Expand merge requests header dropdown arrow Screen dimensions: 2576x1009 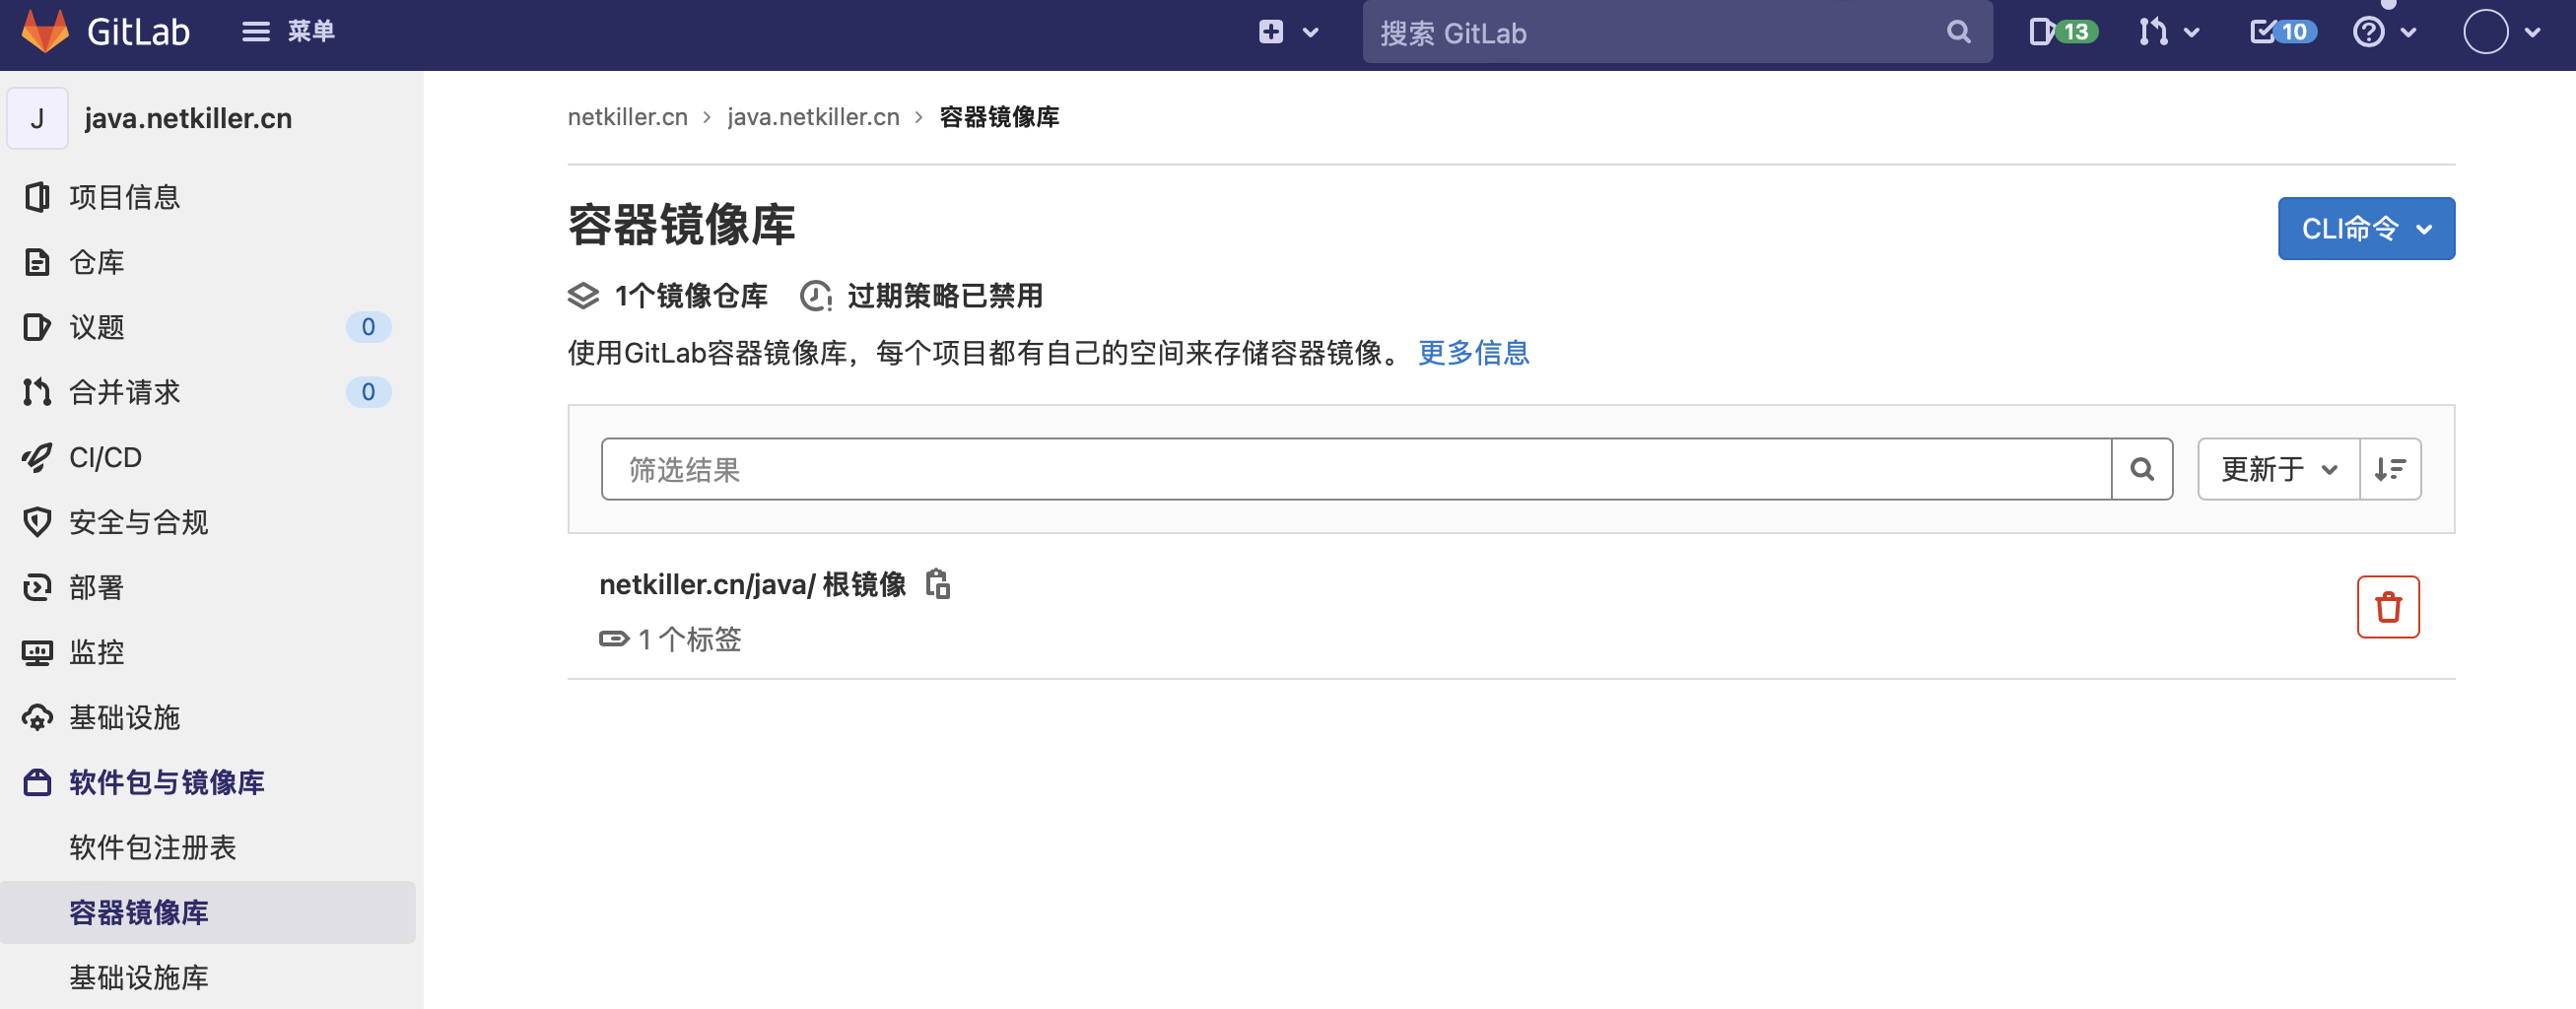point(2192,33)
